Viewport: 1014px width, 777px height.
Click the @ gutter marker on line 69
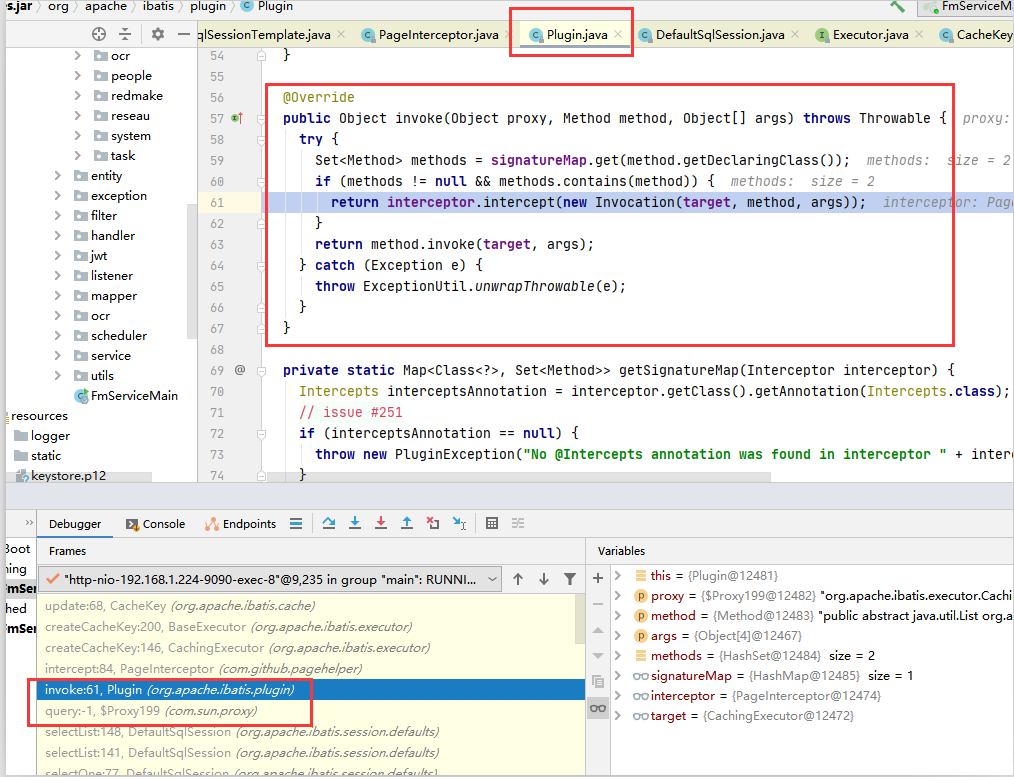pos(240,370)
